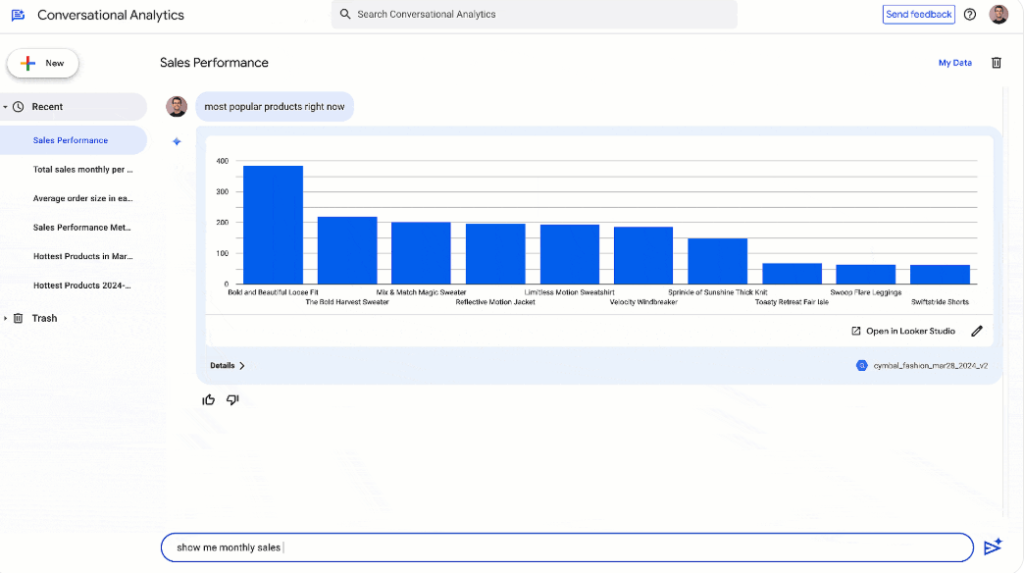Focus the Search Conversational Analytics field

point(534,14)
